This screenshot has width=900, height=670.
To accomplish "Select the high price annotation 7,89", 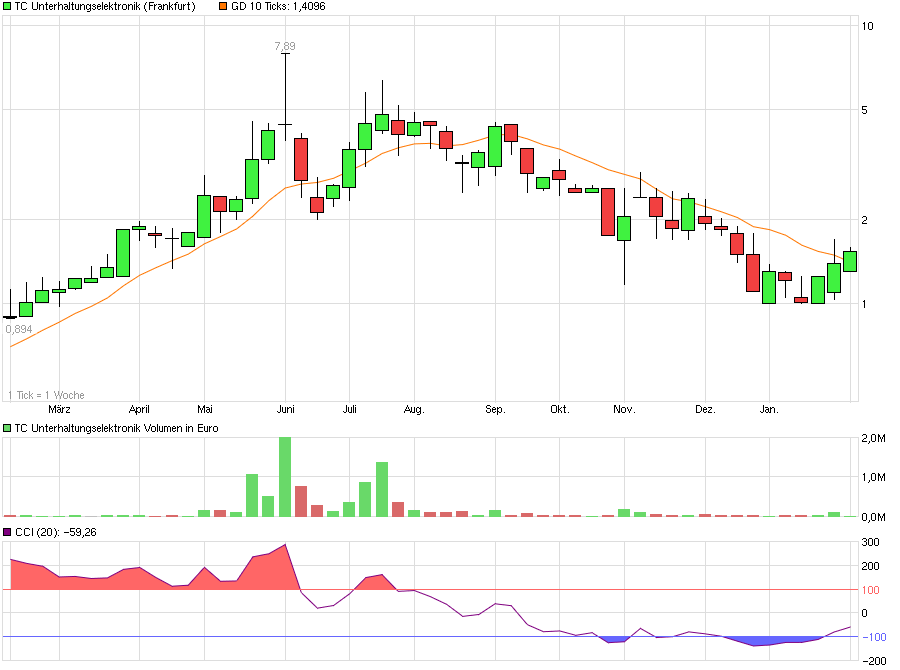I will (x=285, y=45).
